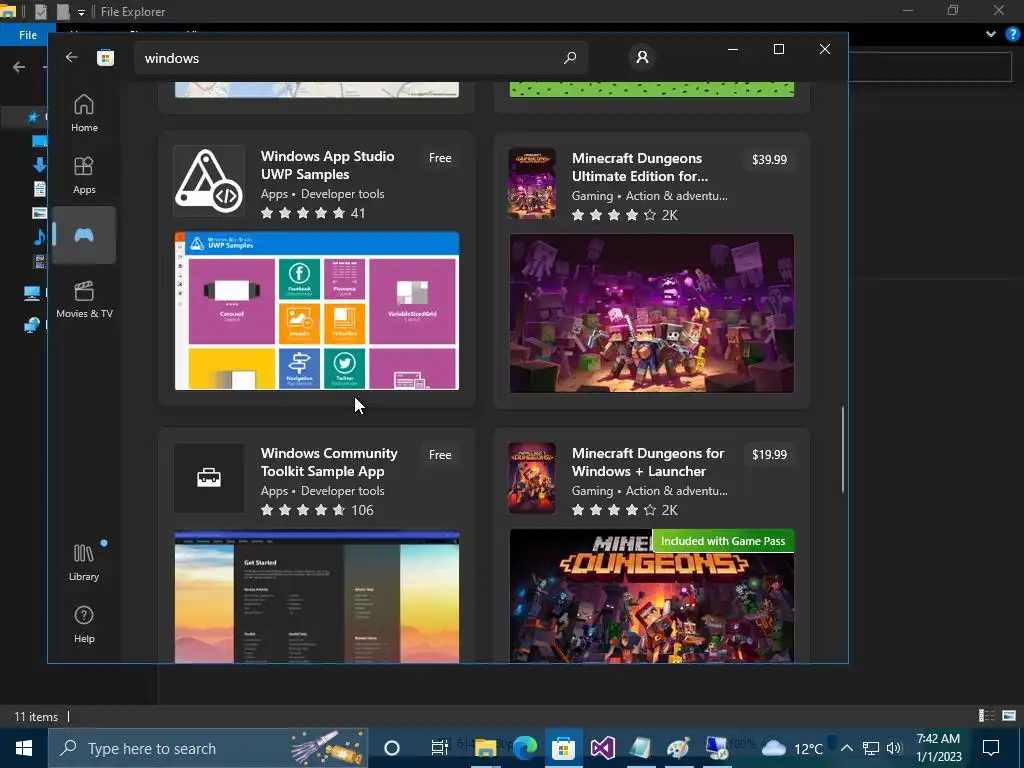Image resolution: width=1024 pixels, height=768 pixels.
Task: Open the Windows App Studio UWP Samples icon
Action: [x=209, y=181]
